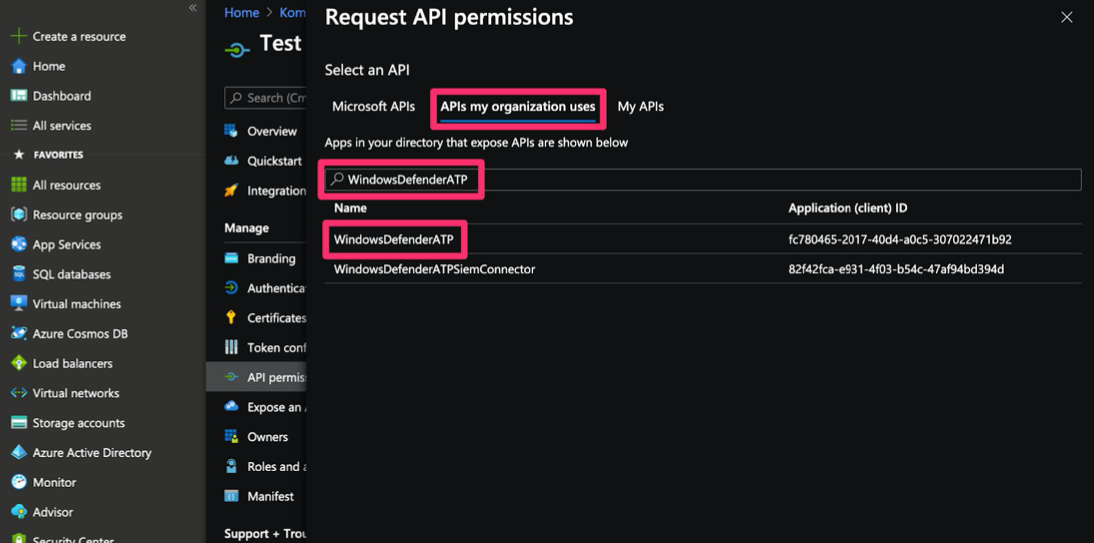This screenshot has width=1094, height=543.
Task: Click the Manifest icon
Action: tap(231, 496)
